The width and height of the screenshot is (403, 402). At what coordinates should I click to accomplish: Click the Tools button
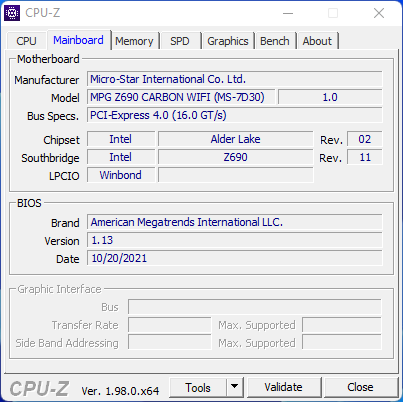(198, 388)
